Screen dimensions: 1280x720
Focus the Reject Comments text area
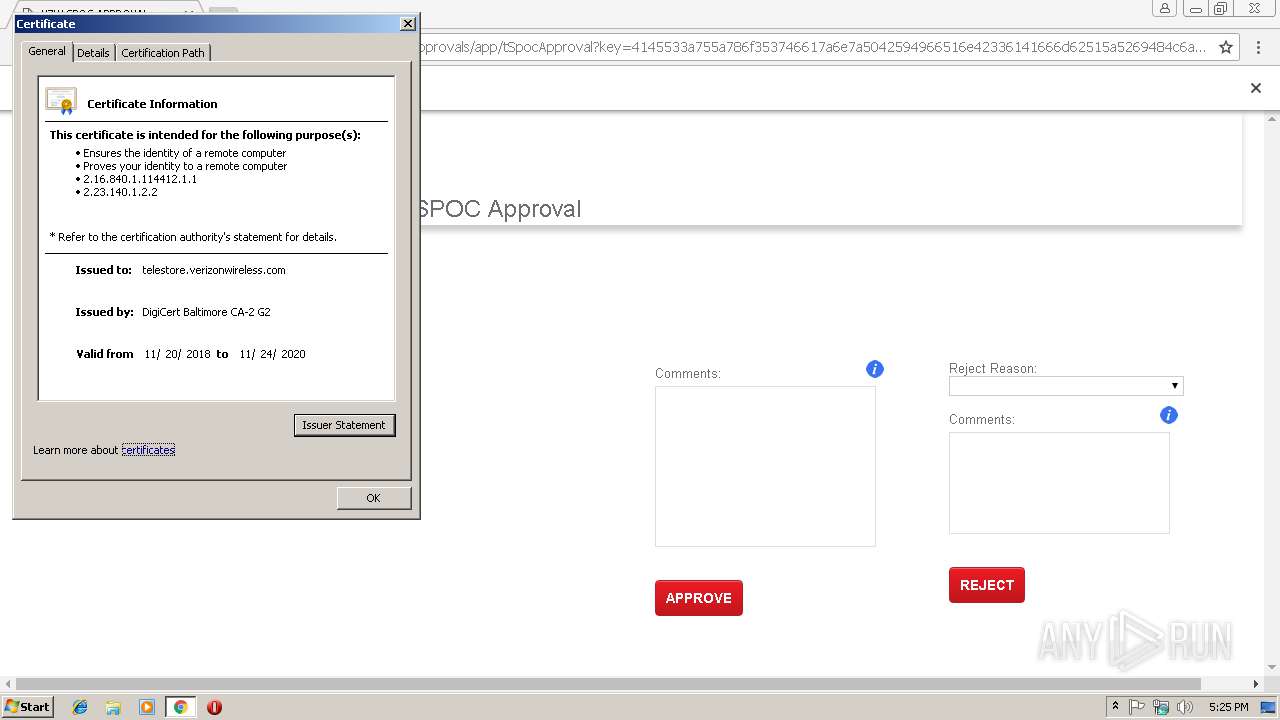coord(1059,483)
